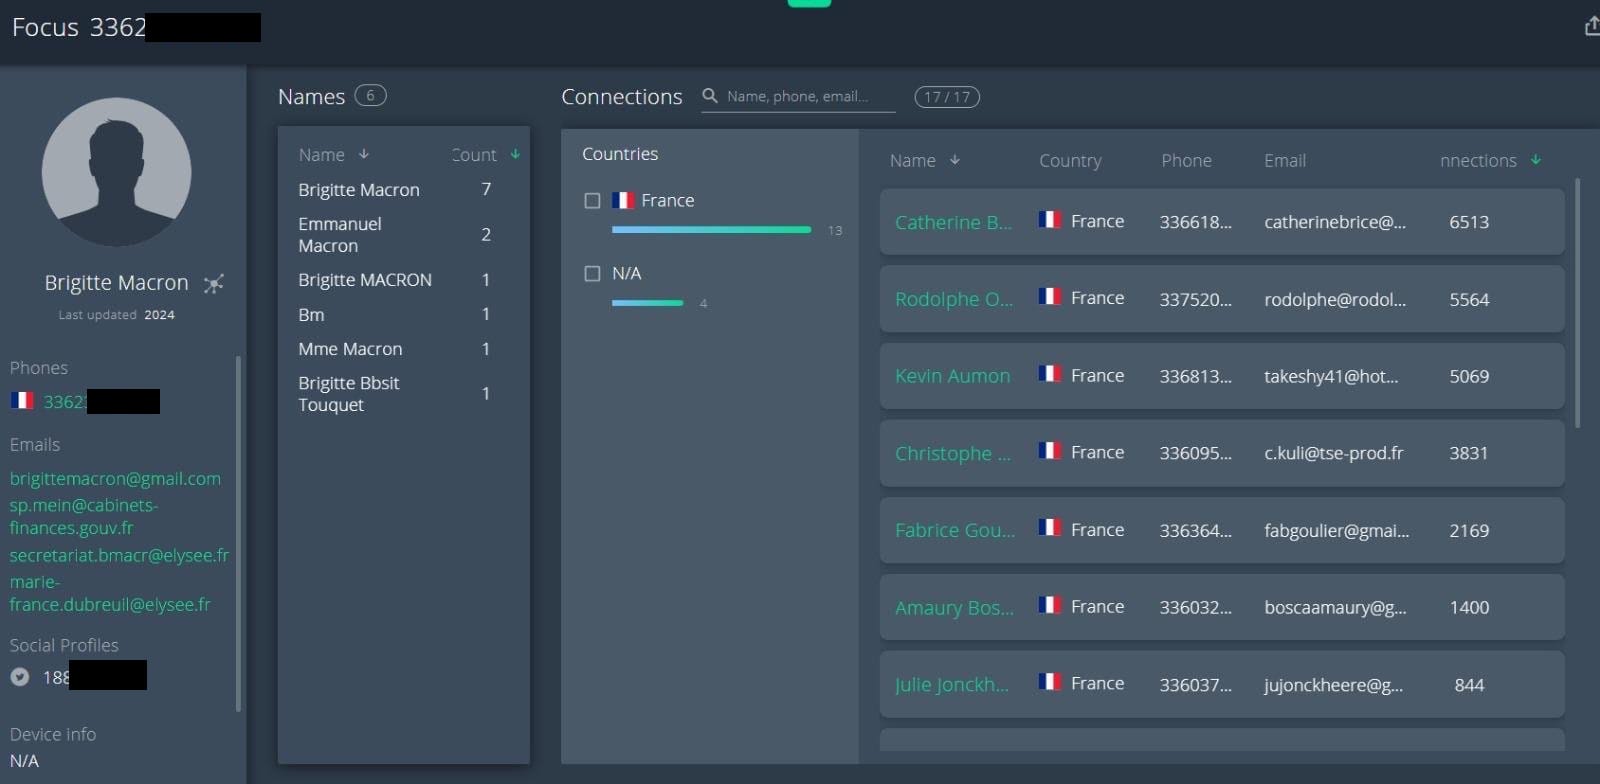1600x784 pixels.
Task: Enable the France country filter checkbox
Action: pyautogui.click(x=592, y=201)
